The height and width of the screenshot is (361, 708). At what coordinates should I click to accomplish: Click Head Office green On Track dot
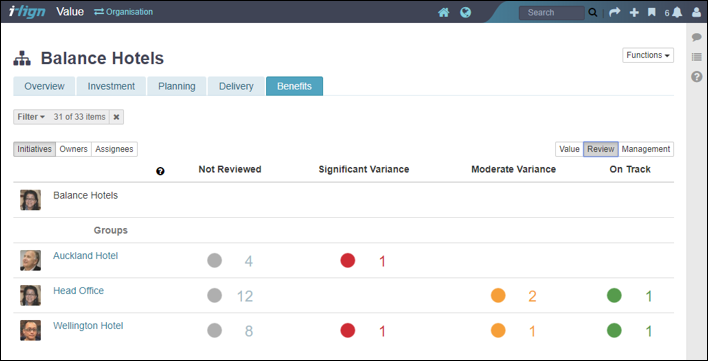pyautogui.click(x=614, y=296)
